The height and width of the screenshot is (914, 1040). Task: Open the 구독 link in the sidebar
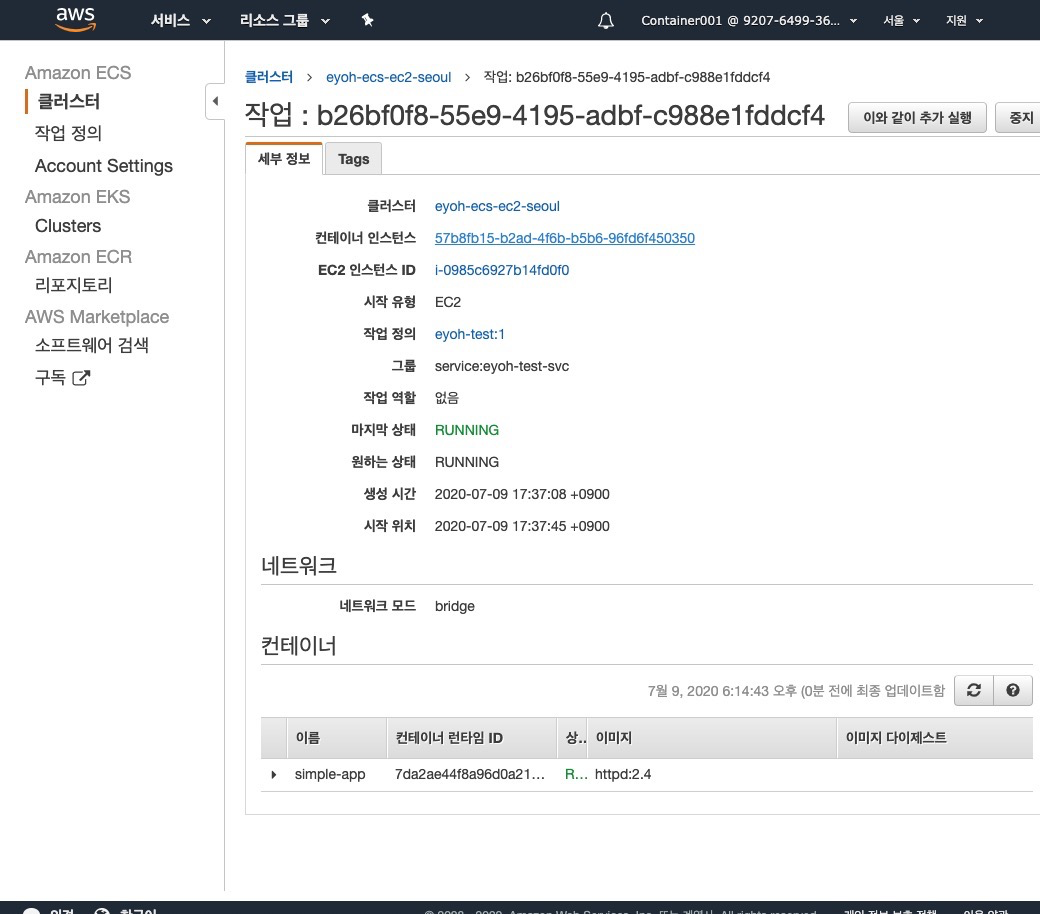[50, 377]
